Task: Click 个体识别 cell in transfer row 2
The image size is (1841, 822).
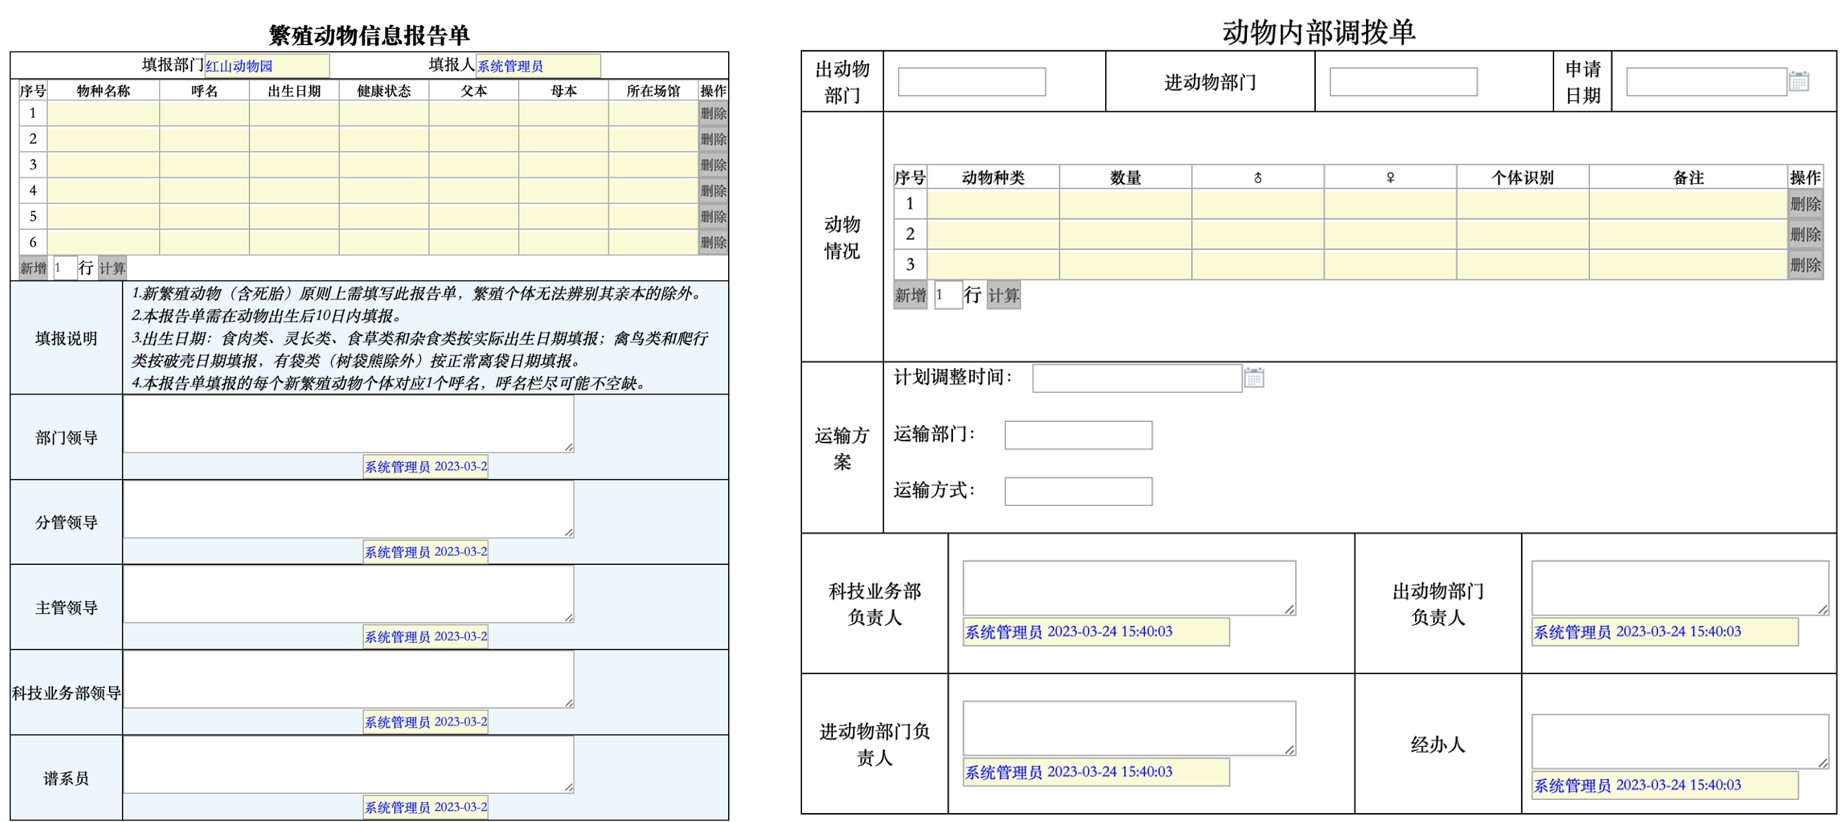Action: (1523, 234)
